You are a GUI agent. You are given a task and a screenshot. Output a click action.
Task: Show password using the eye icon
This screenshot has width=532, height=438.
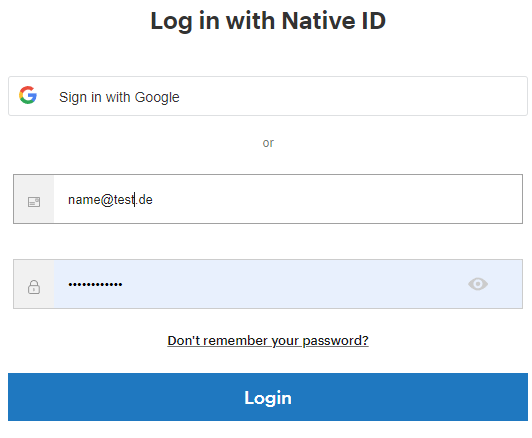tap(478, 284)
